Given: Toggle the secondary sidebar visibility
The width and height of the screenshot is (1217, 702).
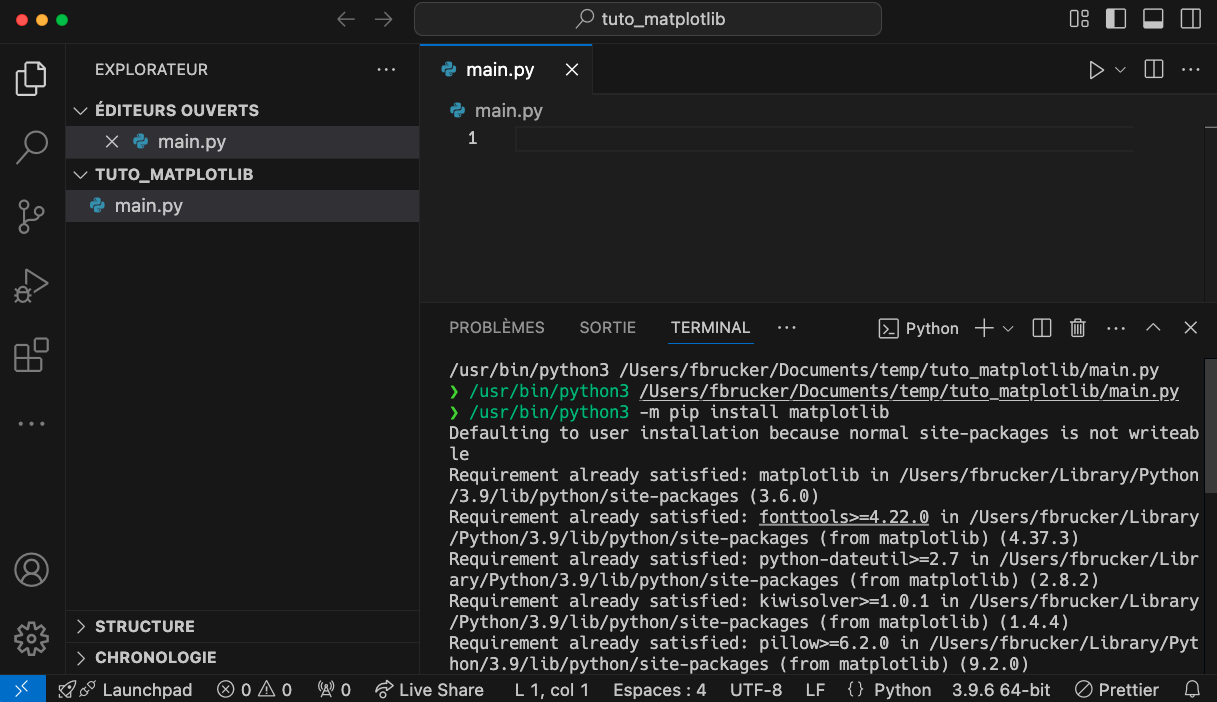Looking at the screenshot, I should pyautogui.click(x=1190, y=19).
